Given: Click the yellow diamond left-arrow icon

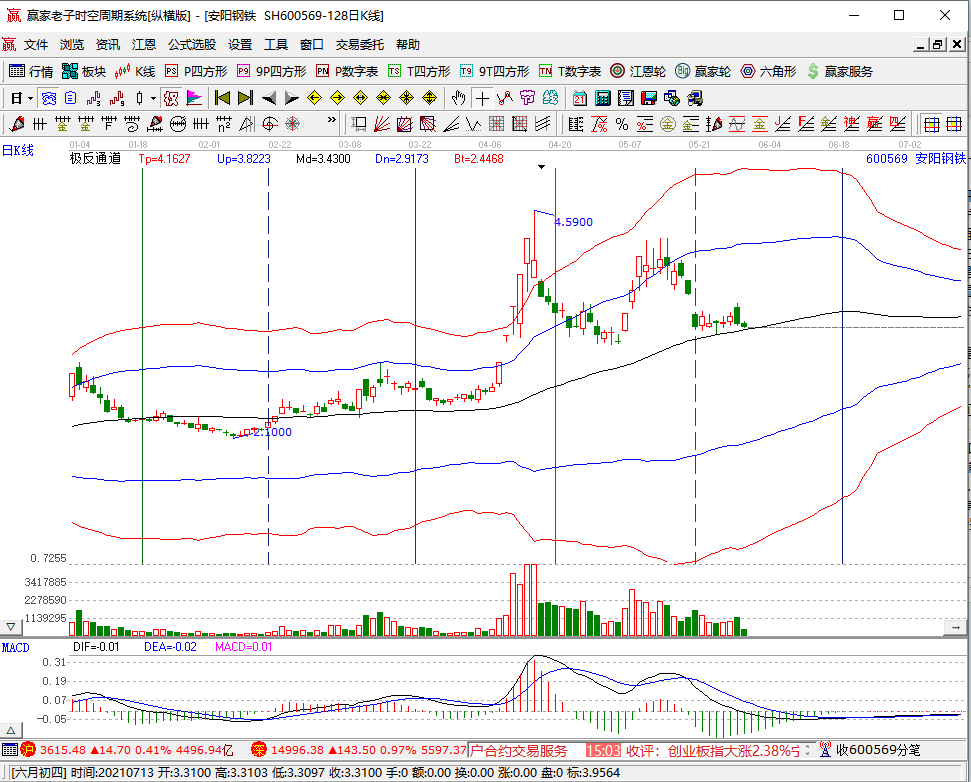Looking at the screenshot, I should (x=315, y=98).
